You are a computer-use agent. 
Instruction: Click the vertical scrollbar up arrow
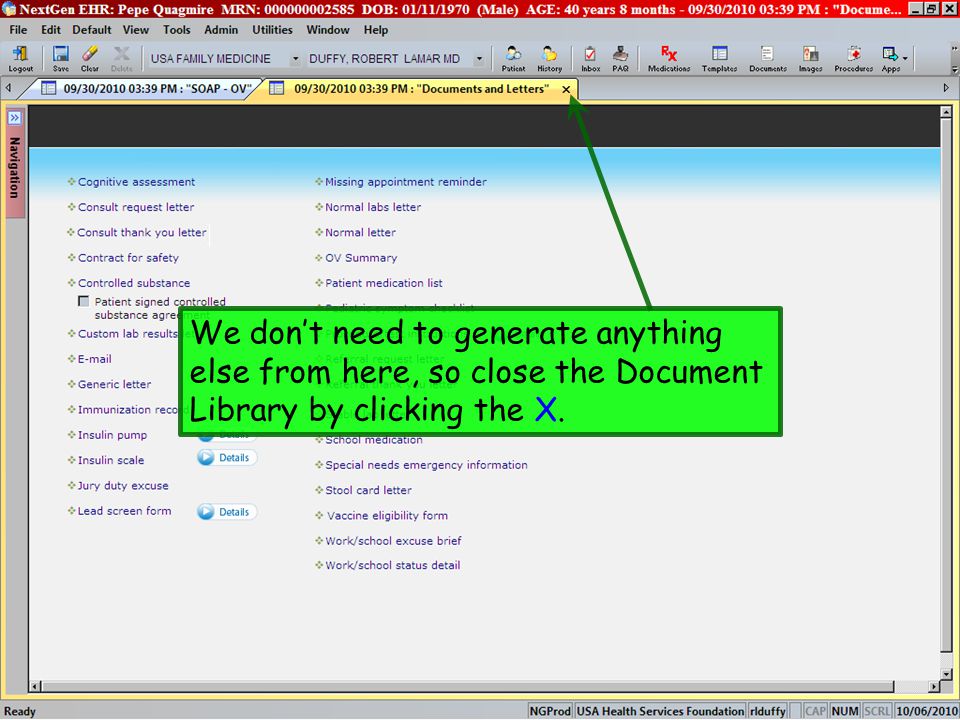[x=946, y=112]
